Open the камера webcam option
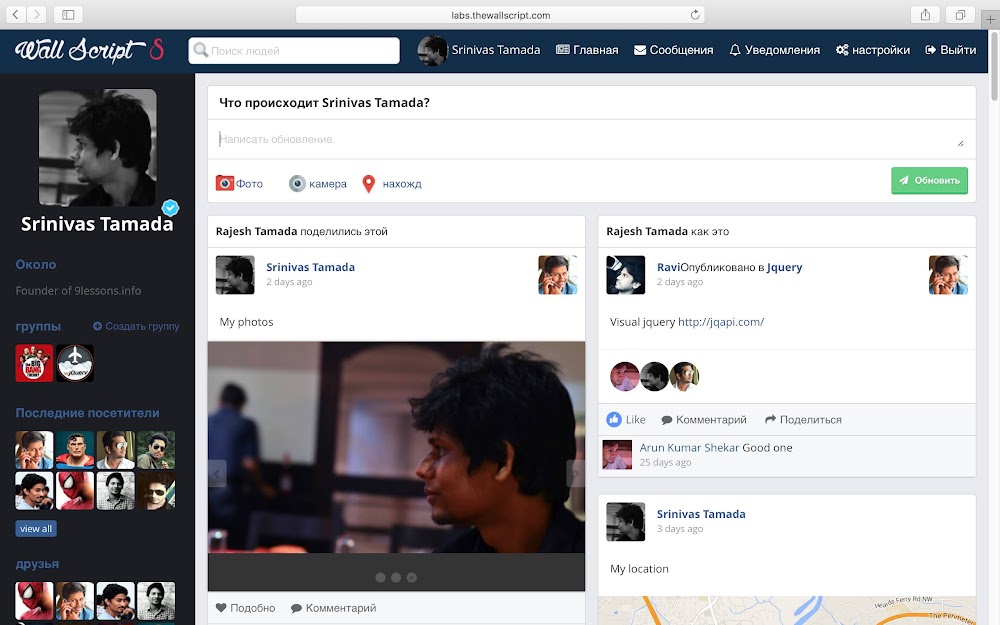The image size is (1000, 625). 318,184
